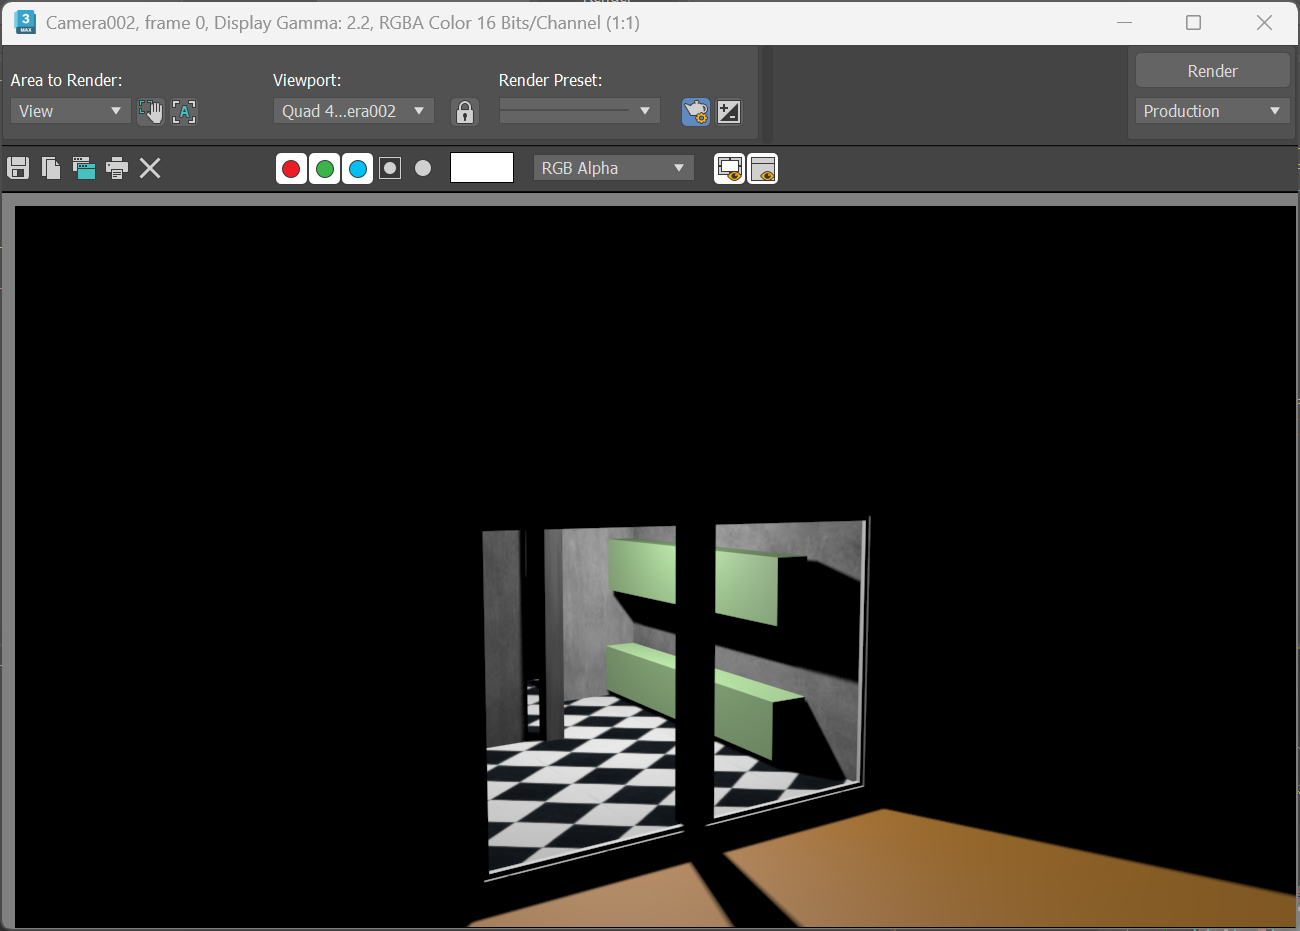Print the rendered image

(117, 168)
